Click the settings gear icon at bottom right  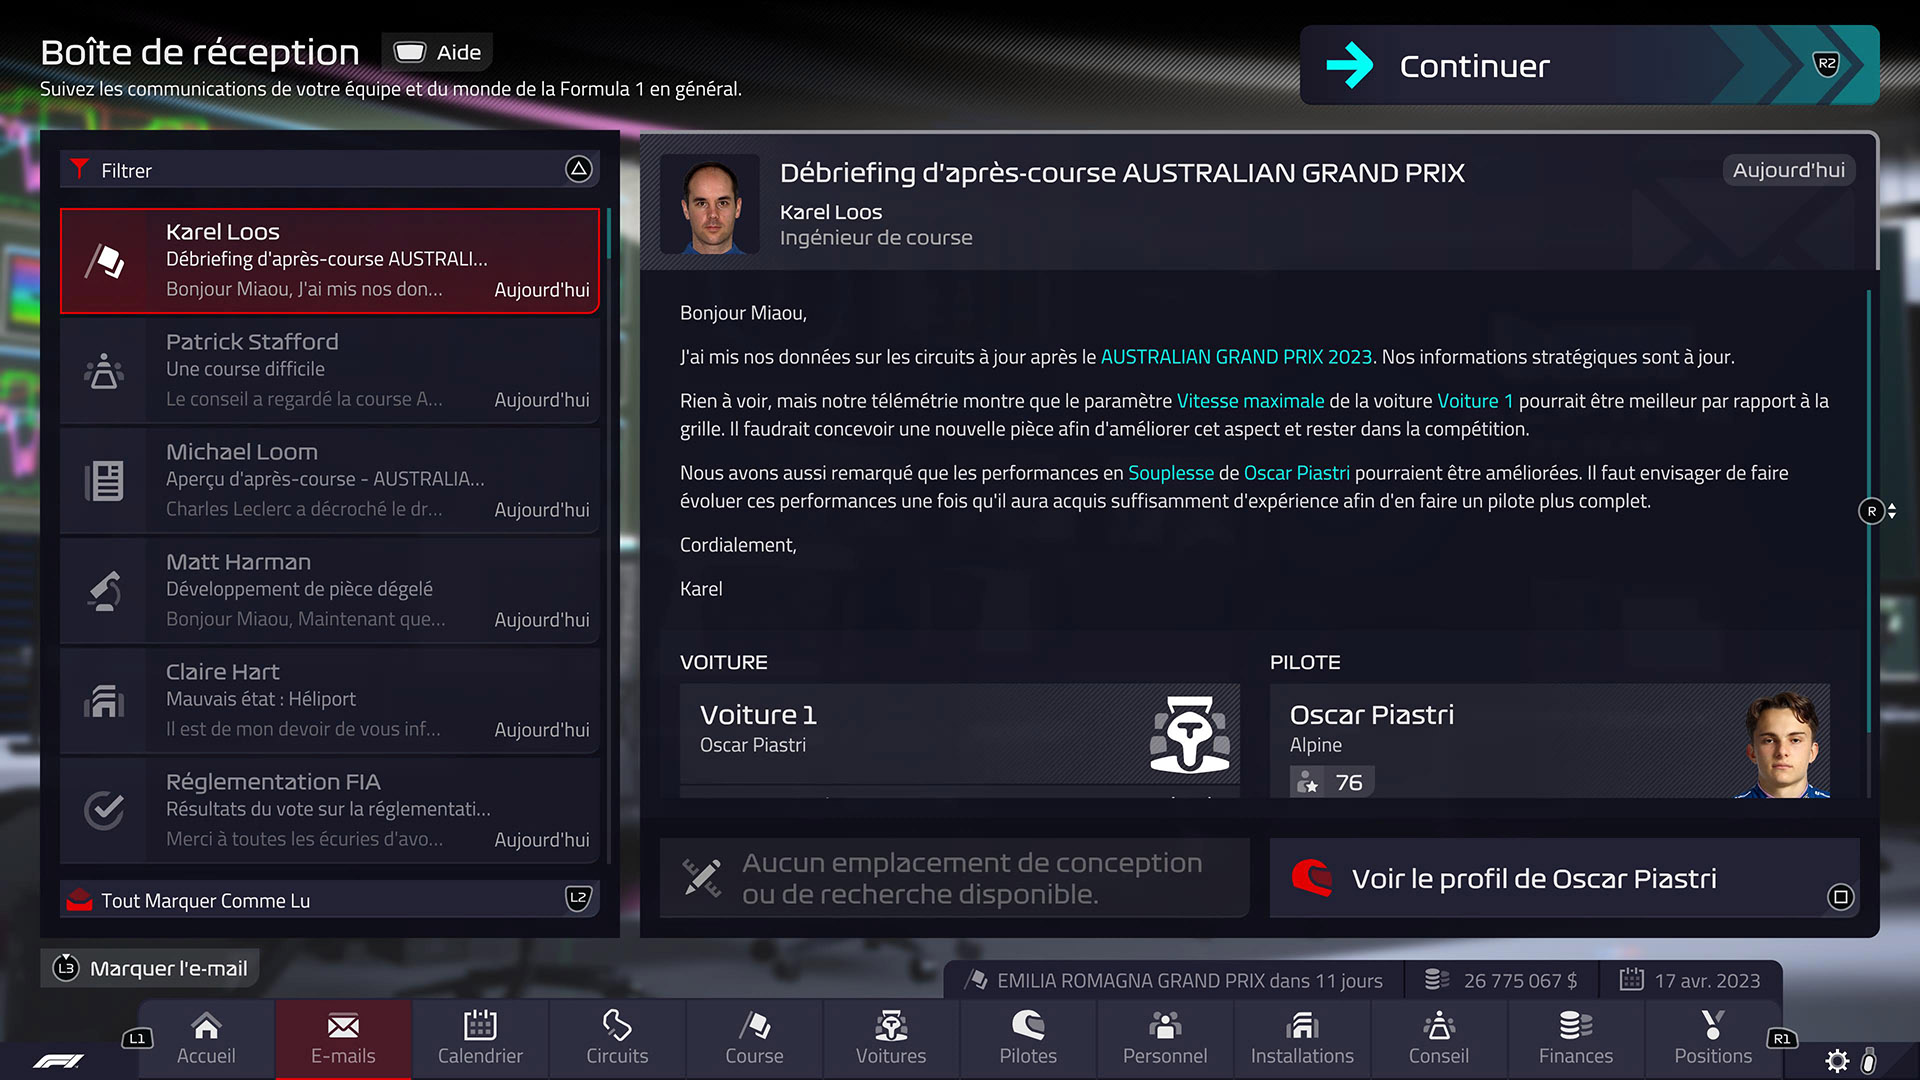(1837, 1061)
